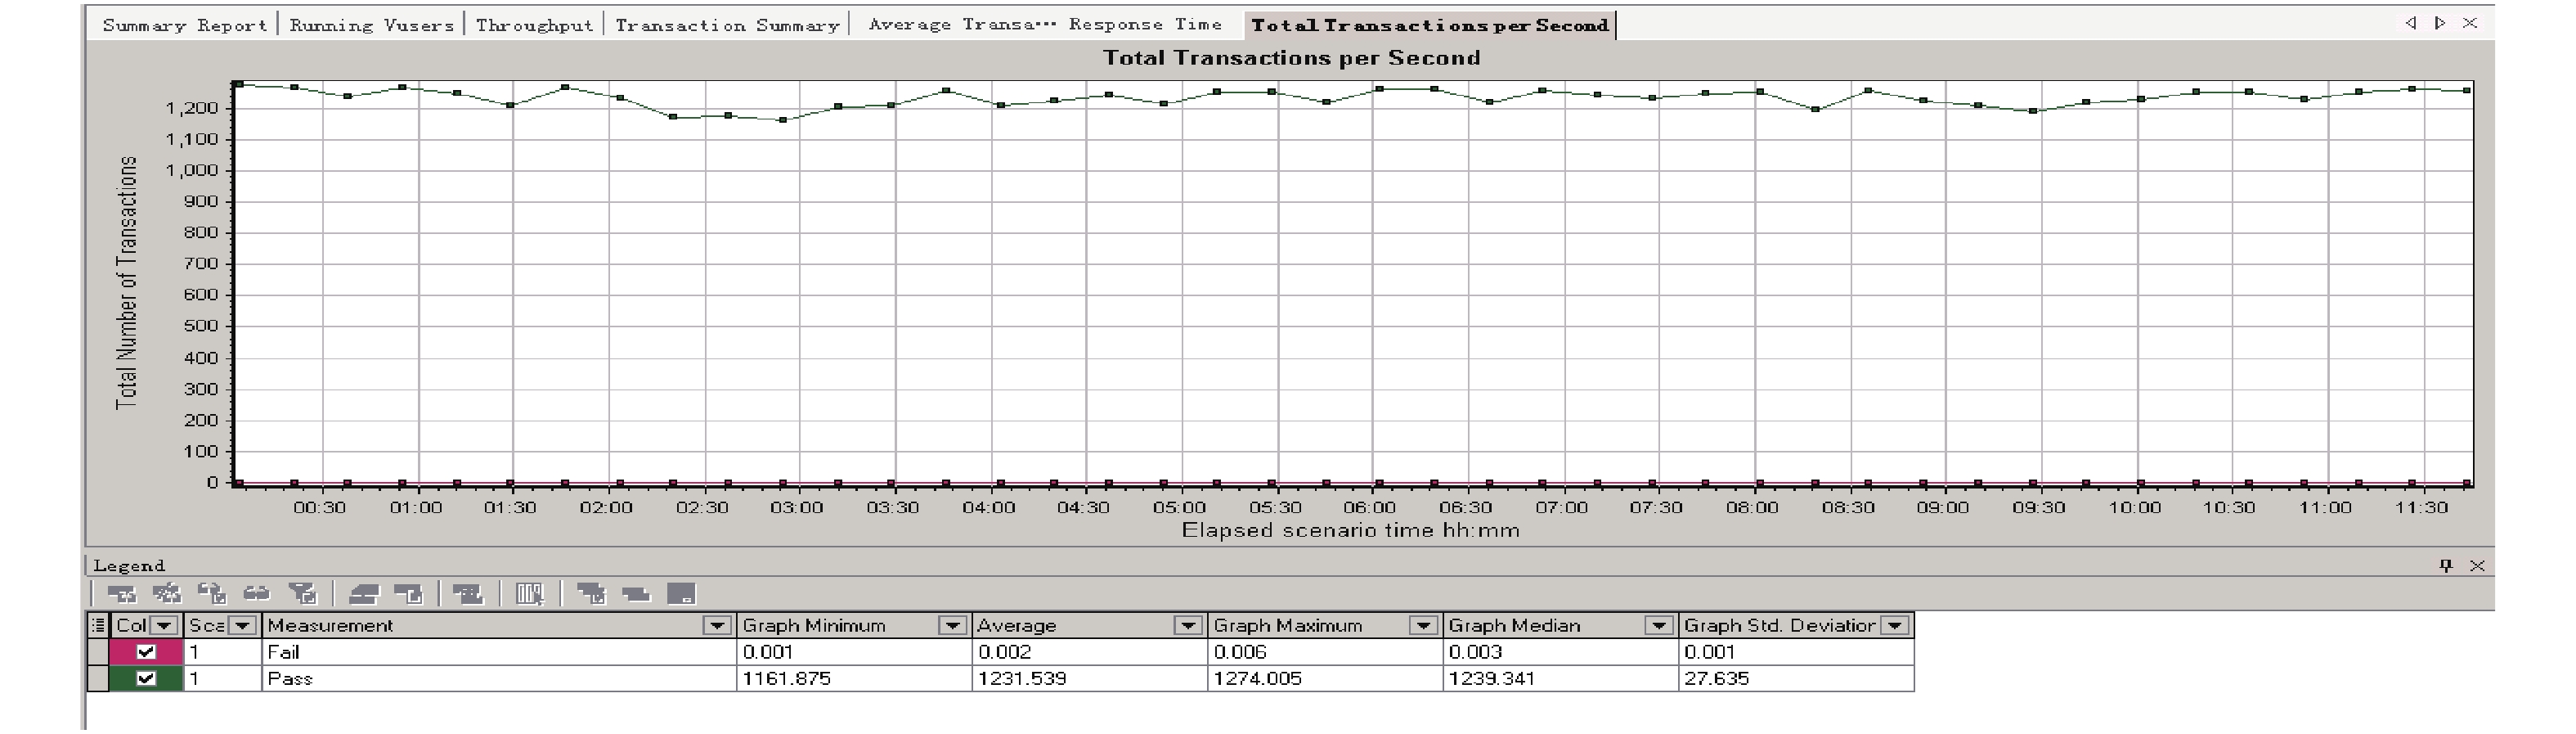Open the Graph Minimum column dropdown

953,625
